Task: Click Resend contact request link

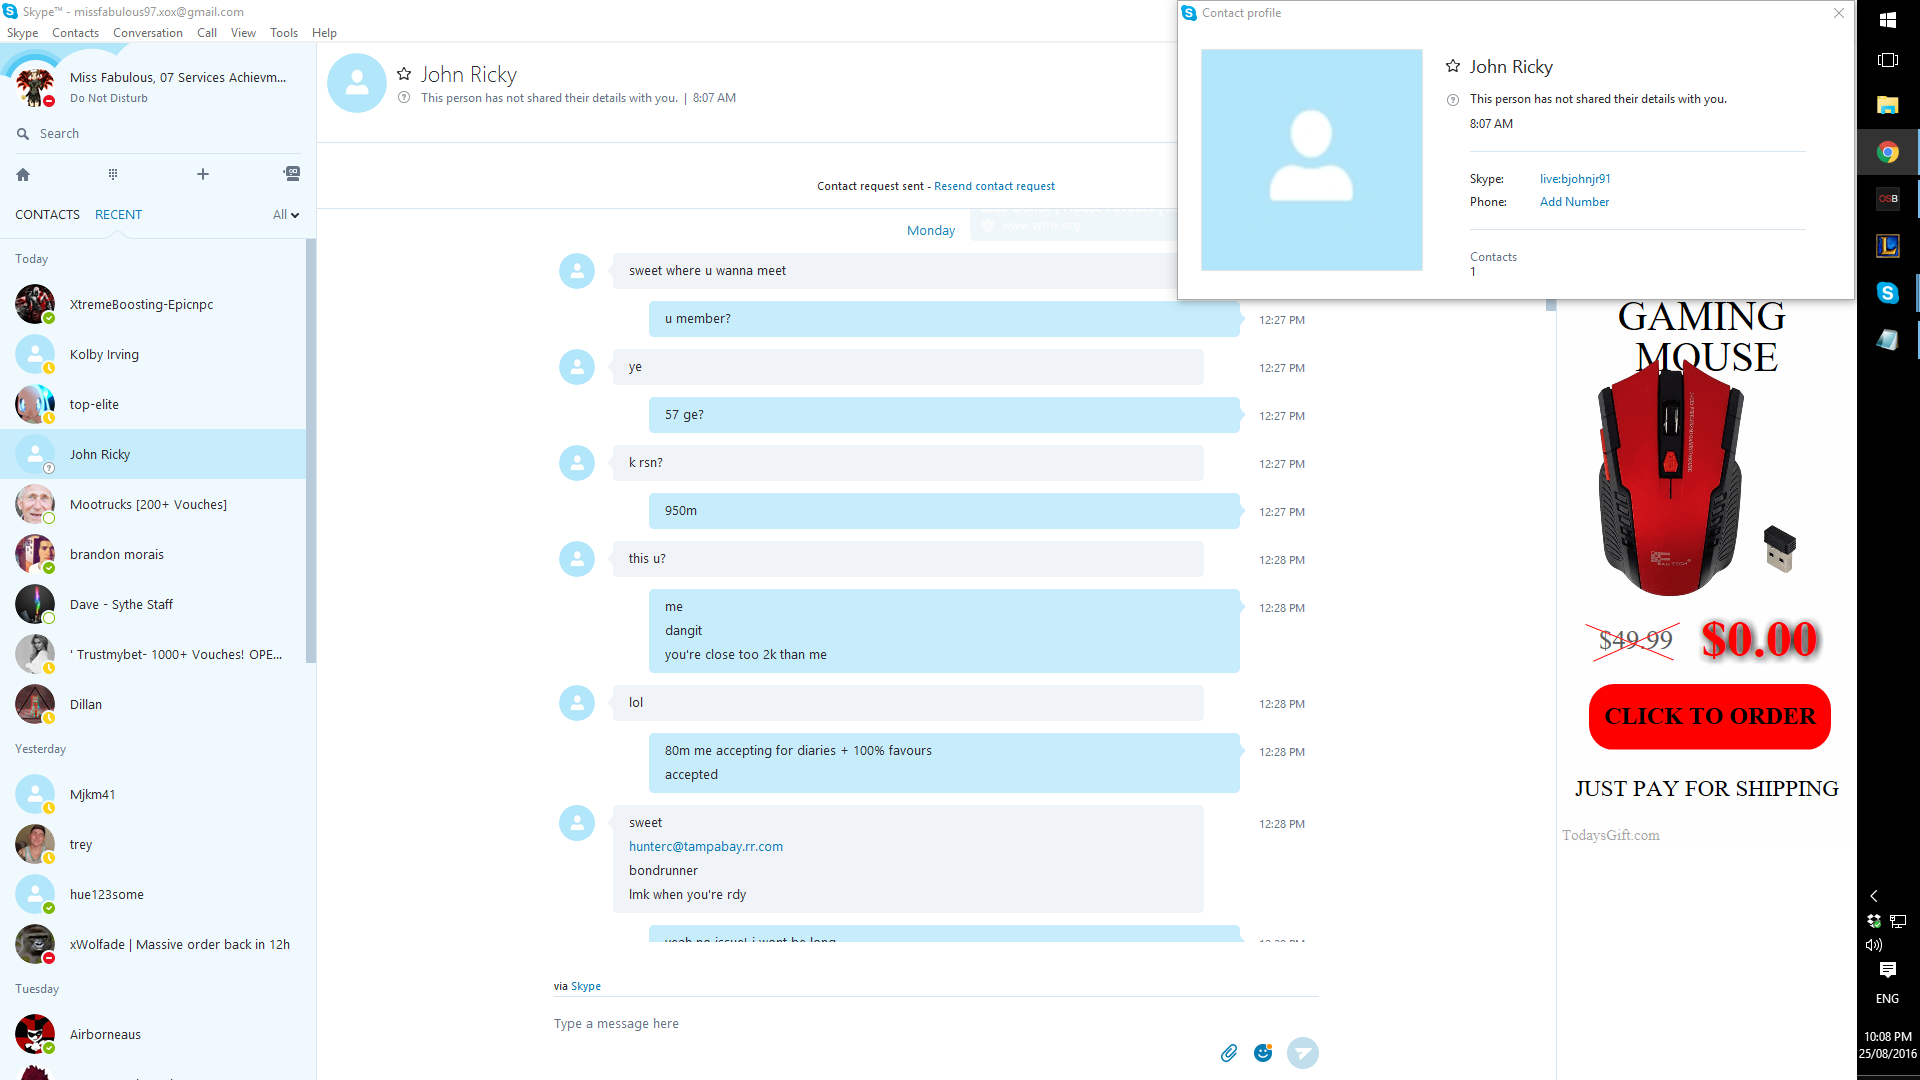Action: point(994,186)
